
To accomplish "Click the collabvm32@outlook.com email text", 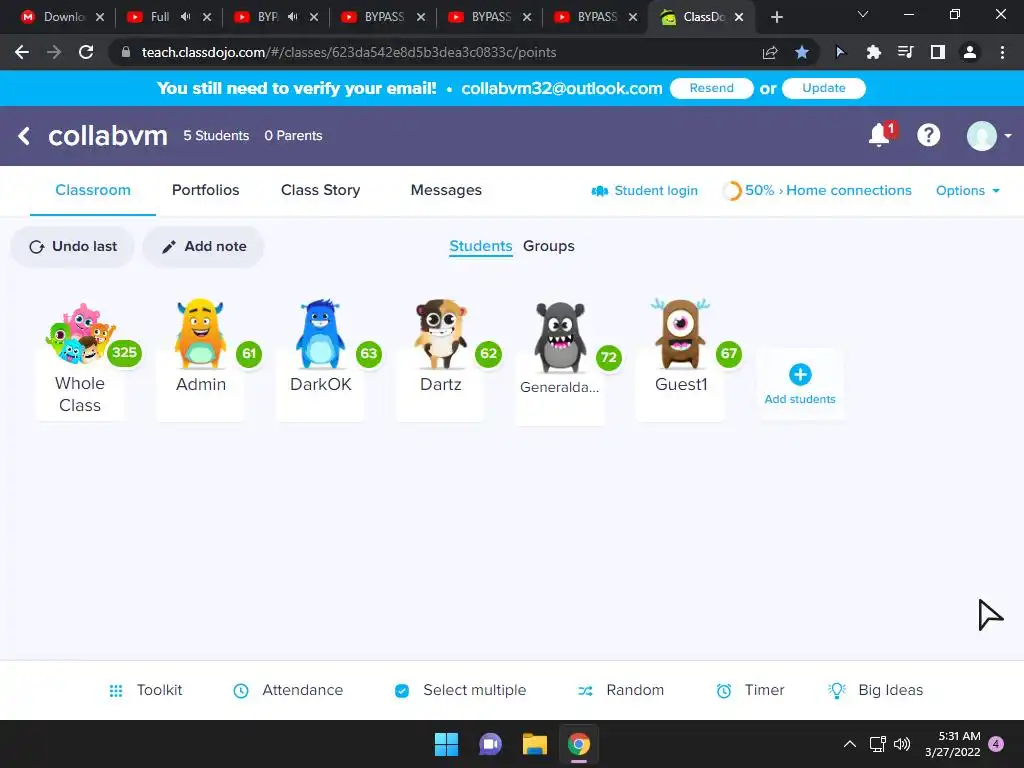I will 562,88.
